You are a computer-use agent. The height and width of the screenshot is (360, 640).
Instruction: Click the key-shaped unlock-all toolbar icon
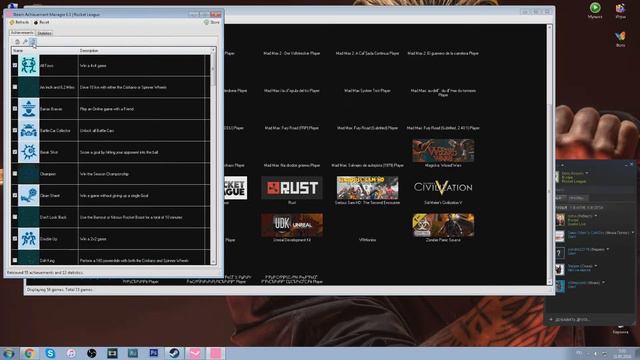point(25,42)
